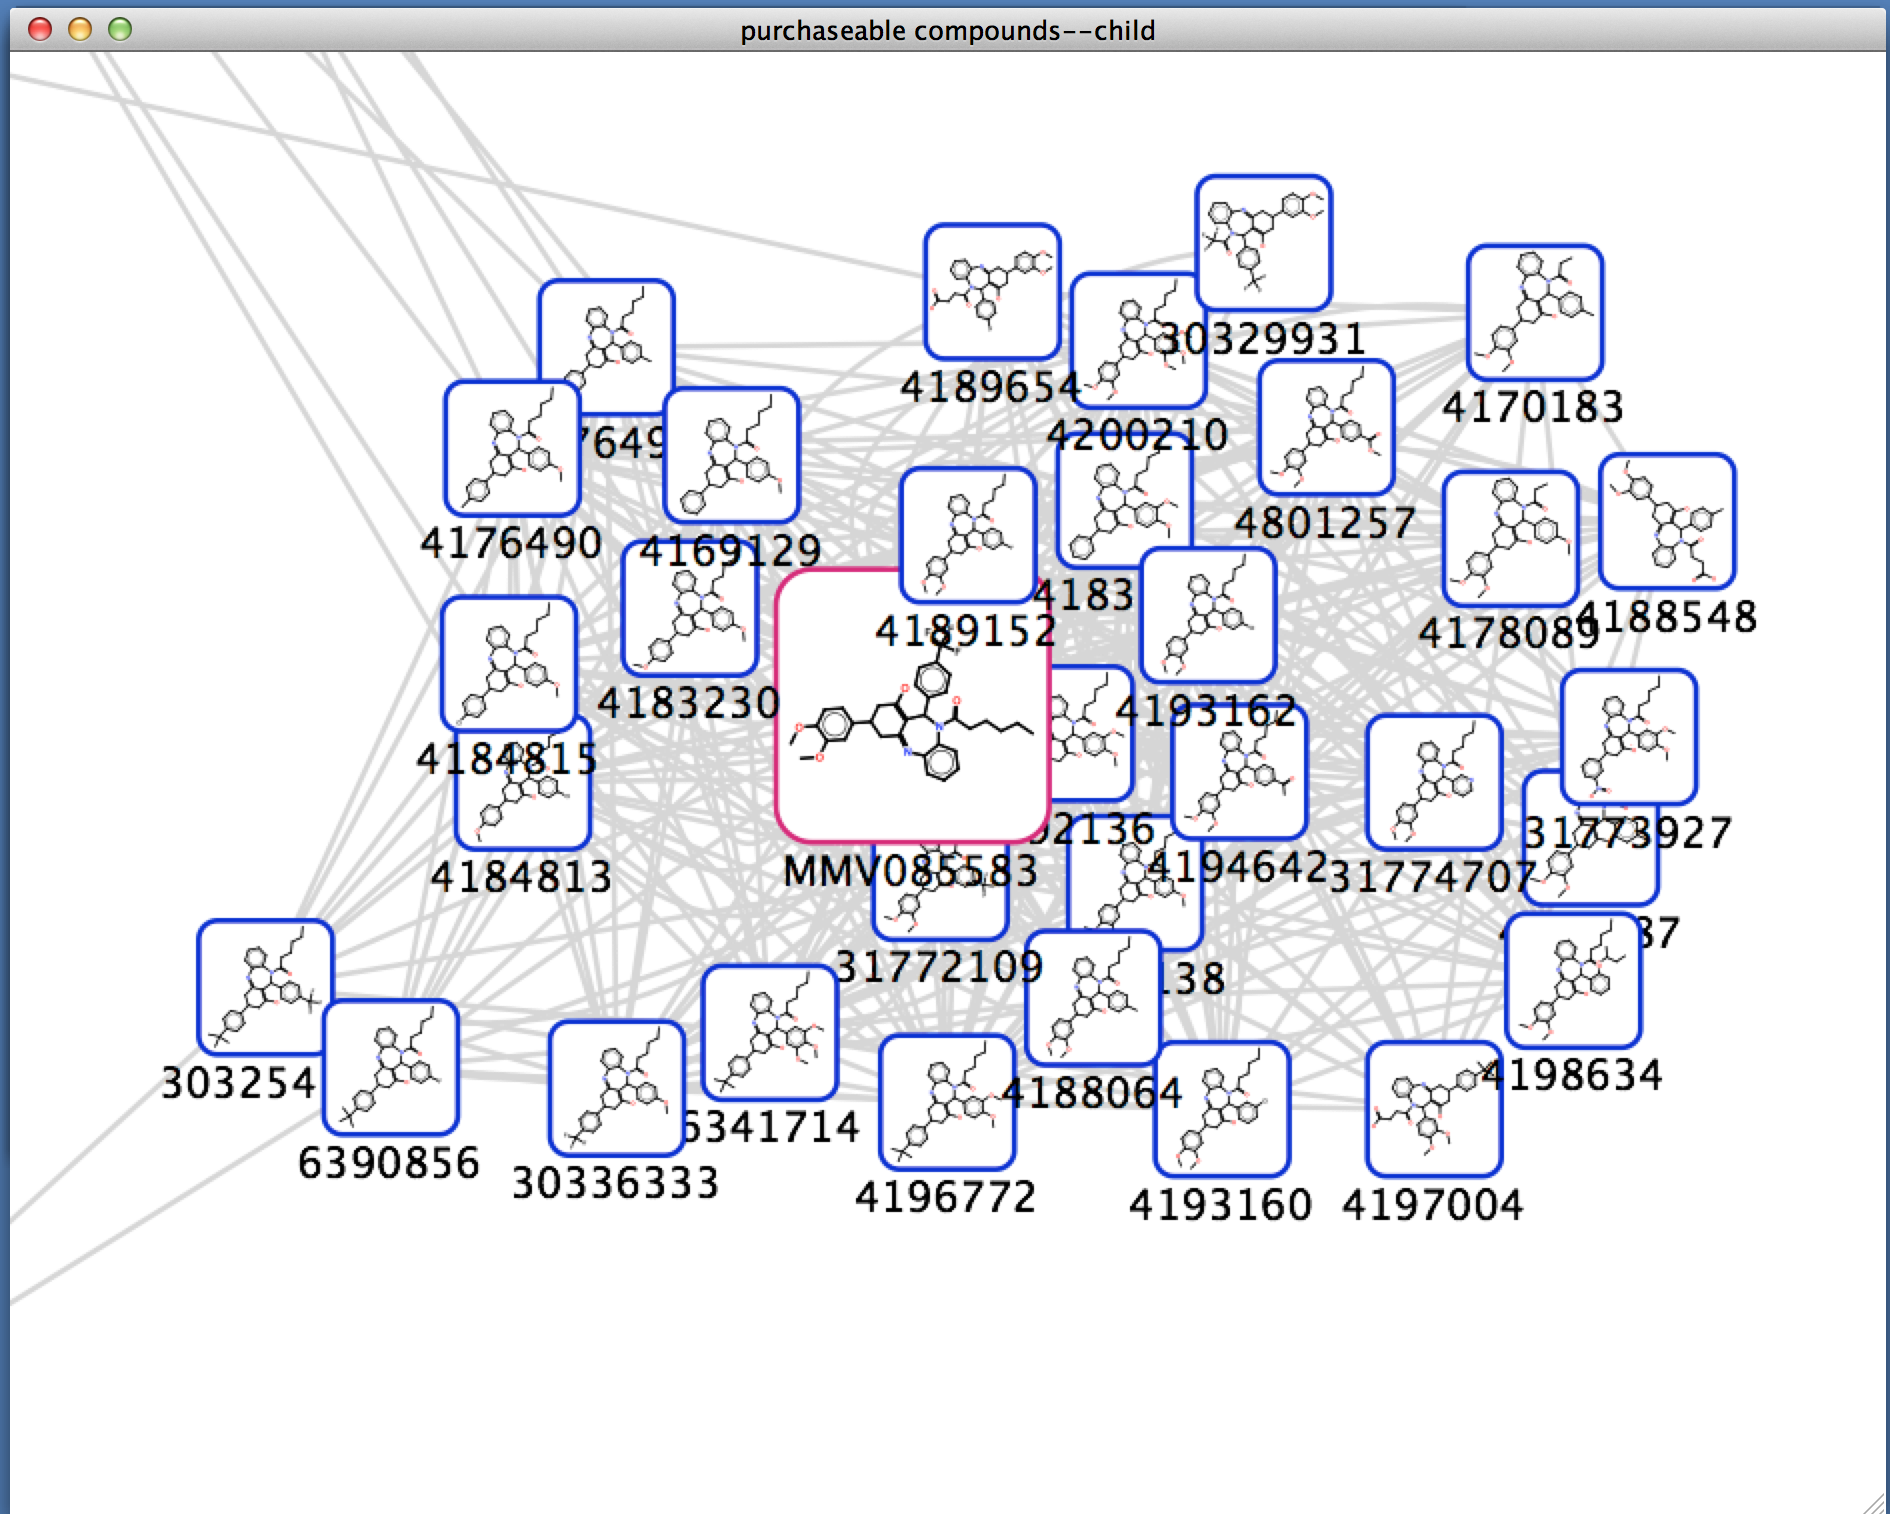Select molecule node 4801257

point(1326,428)
